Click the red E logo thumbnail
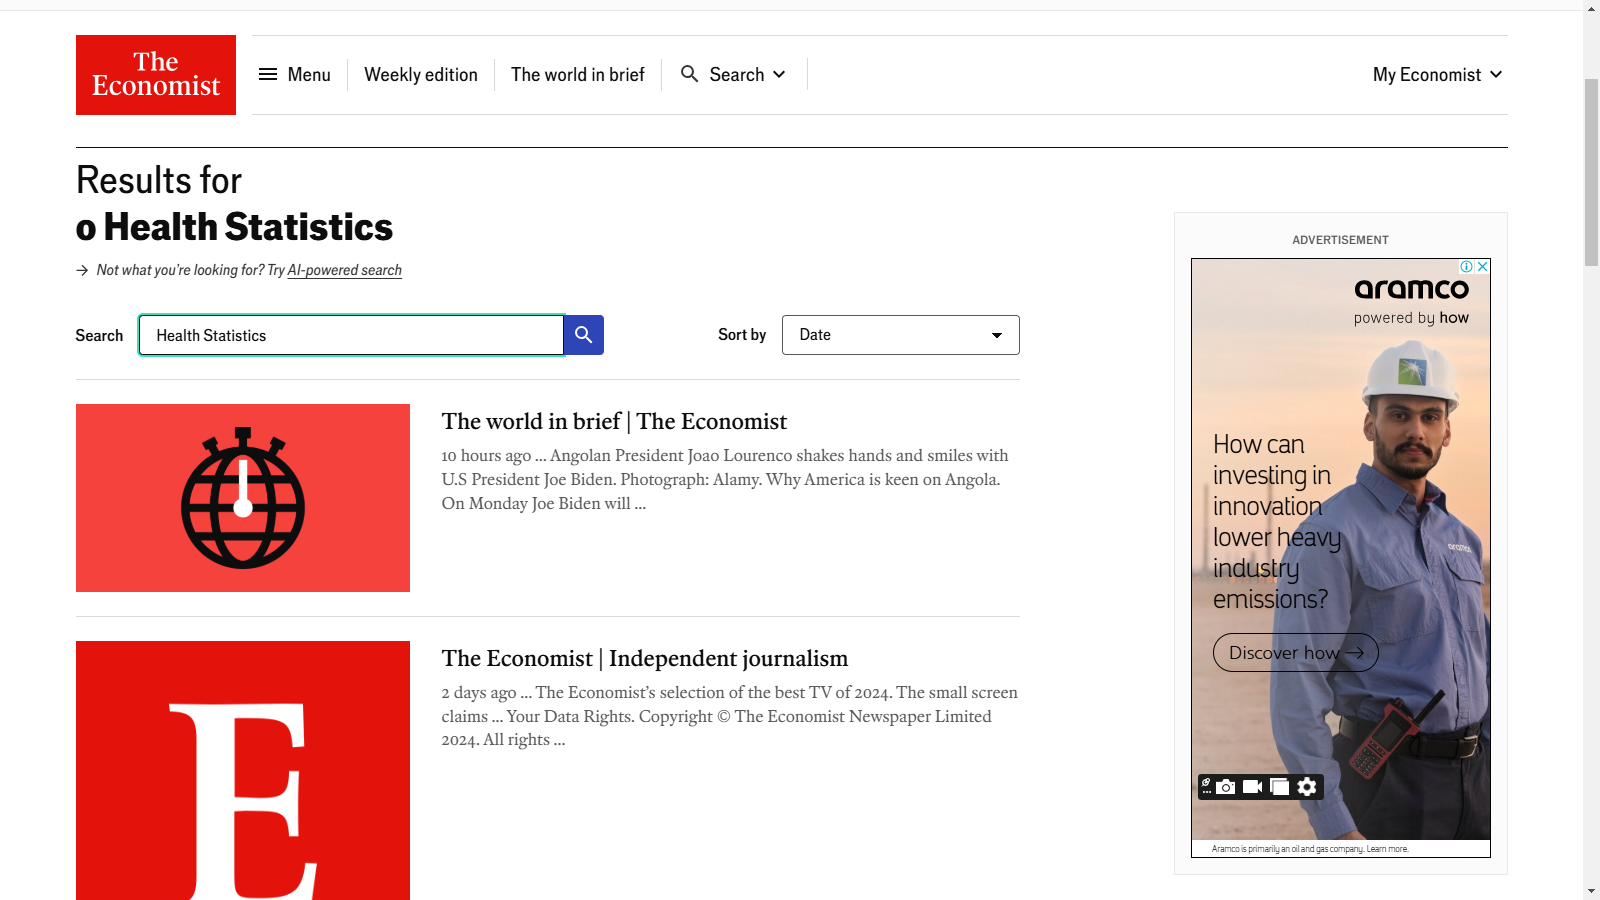 click(243, 770)
